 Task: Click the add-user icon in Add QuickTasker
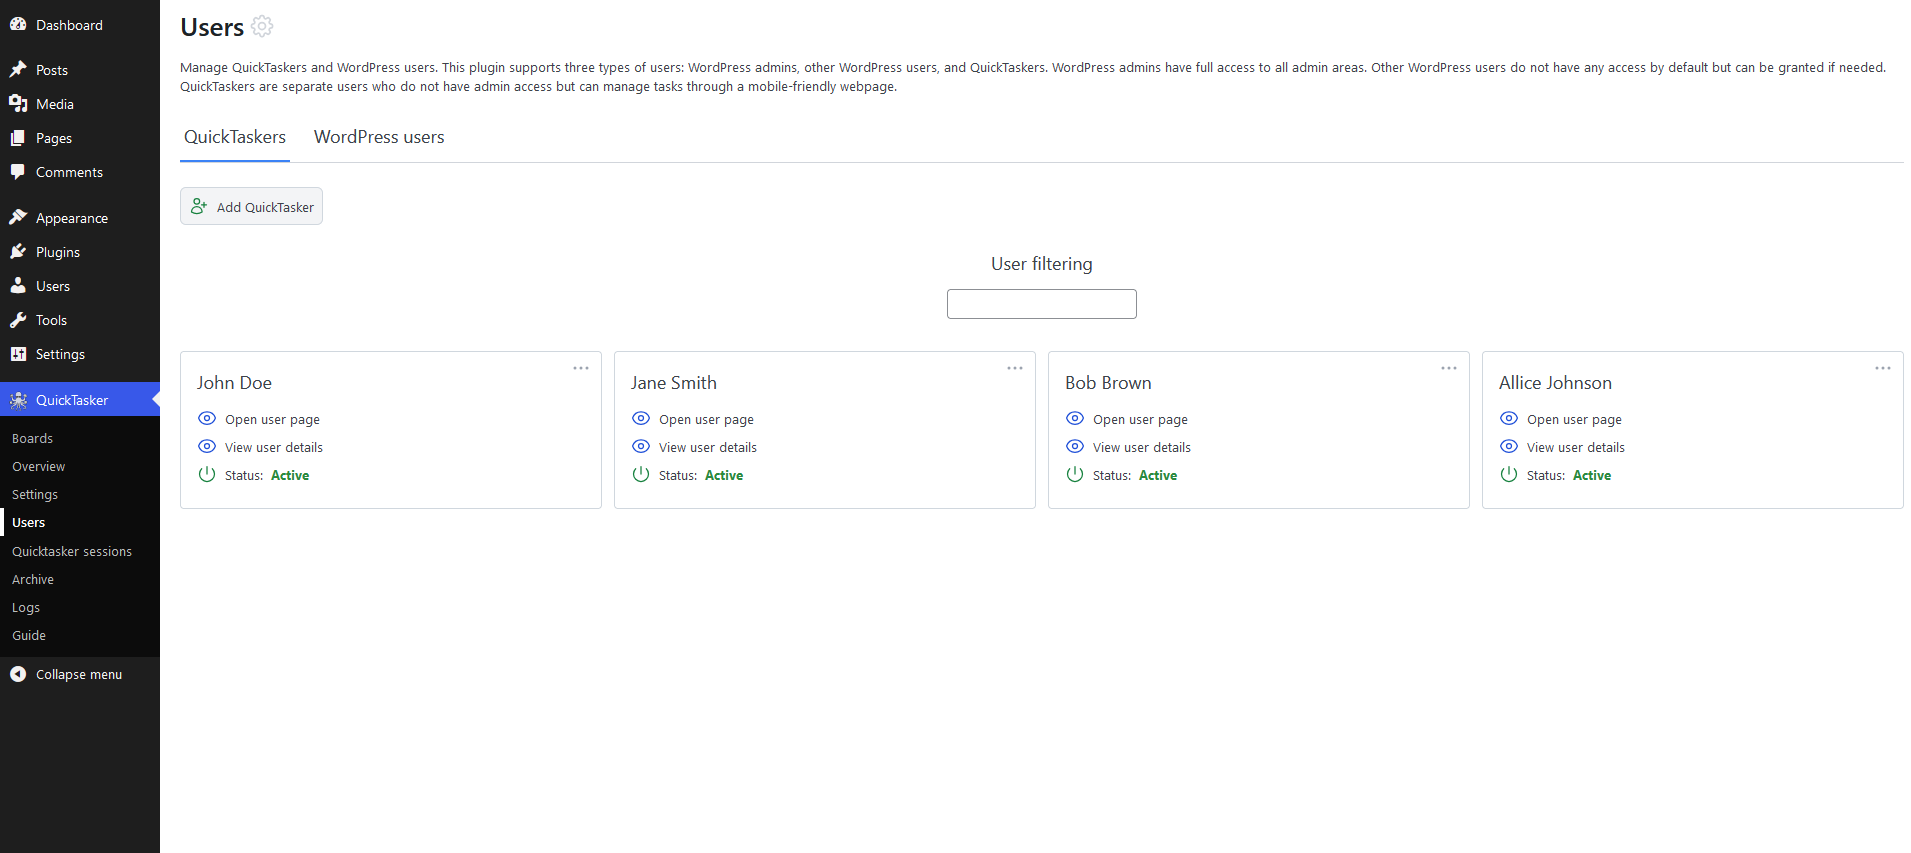[x=199, y=206]
